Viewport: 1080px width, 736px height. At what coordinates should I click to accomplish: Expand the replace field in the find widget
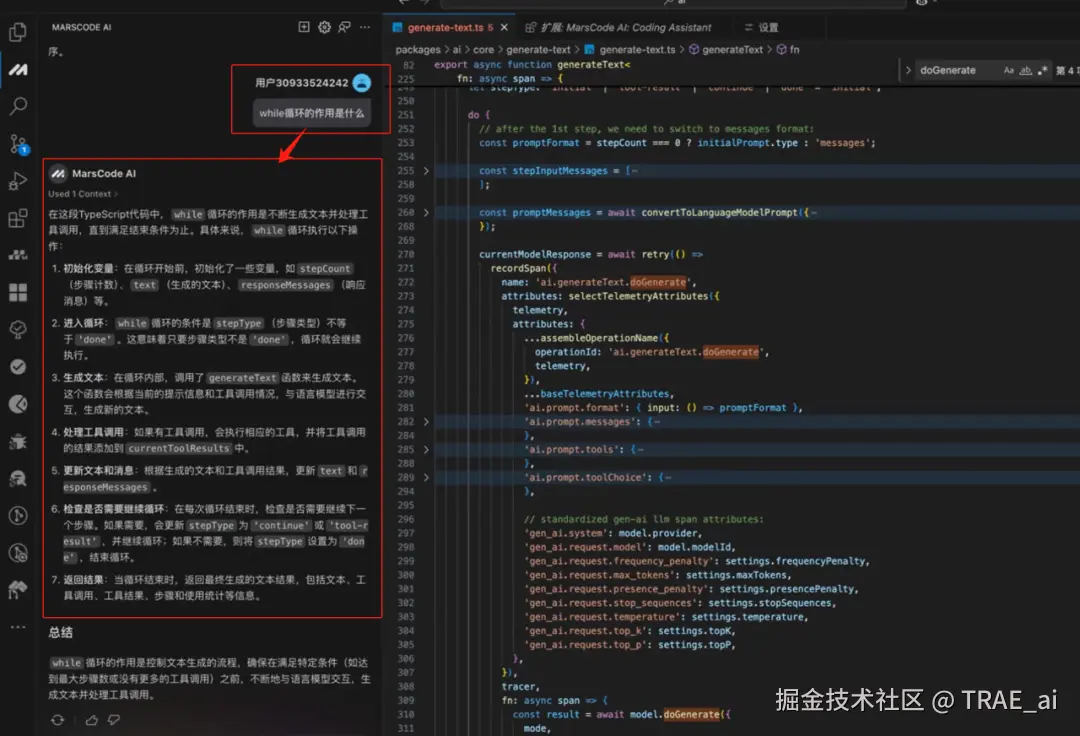click(908, 70)
